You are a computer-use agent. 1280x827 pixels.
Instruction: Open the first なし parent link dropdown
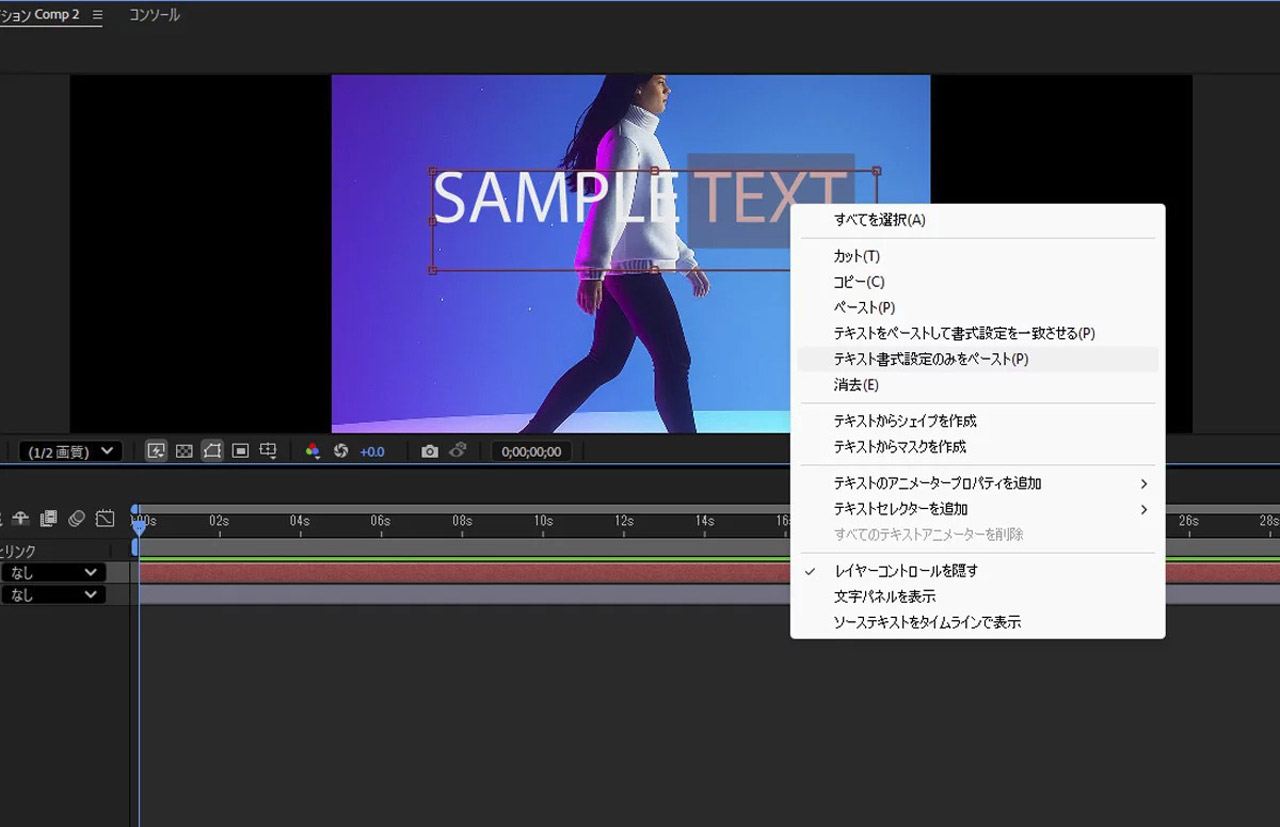coord(54,572)
